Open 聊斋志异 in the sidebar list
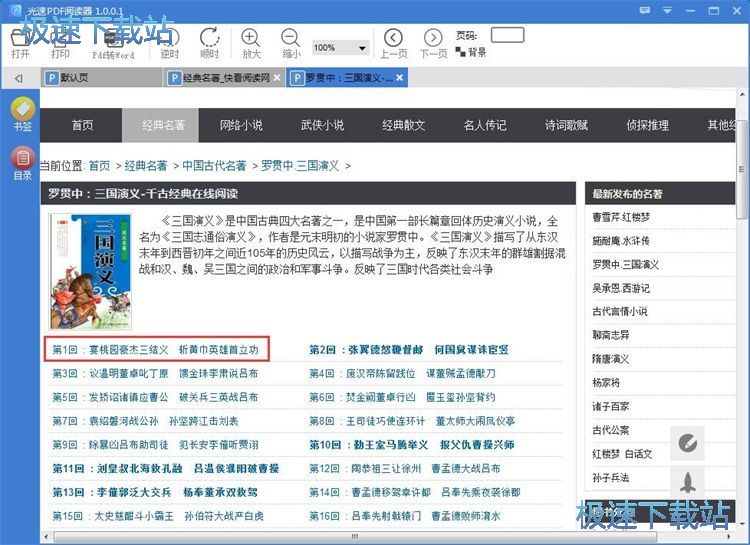The width and height of the screenshot is (750, 545). click(x=611, y=335)
